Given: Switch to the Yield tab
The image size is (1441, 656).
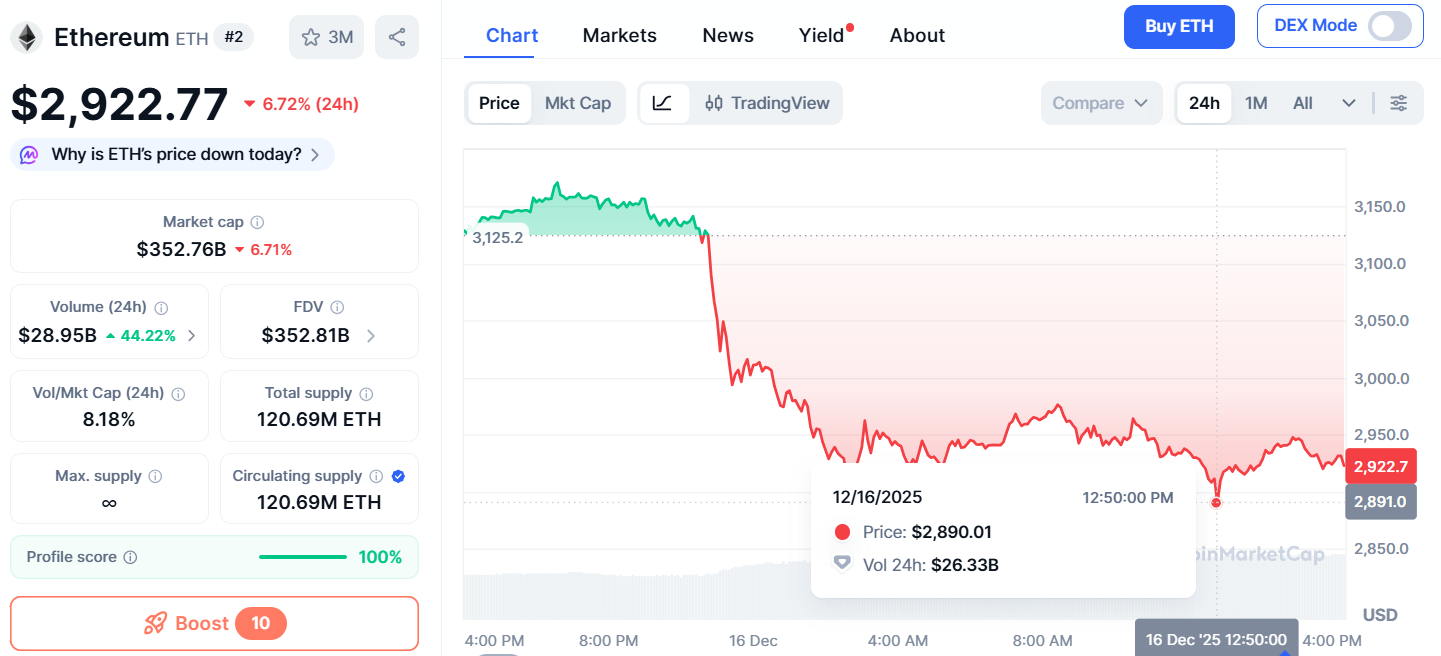Looking at the screenshot, I should [822, 36].
